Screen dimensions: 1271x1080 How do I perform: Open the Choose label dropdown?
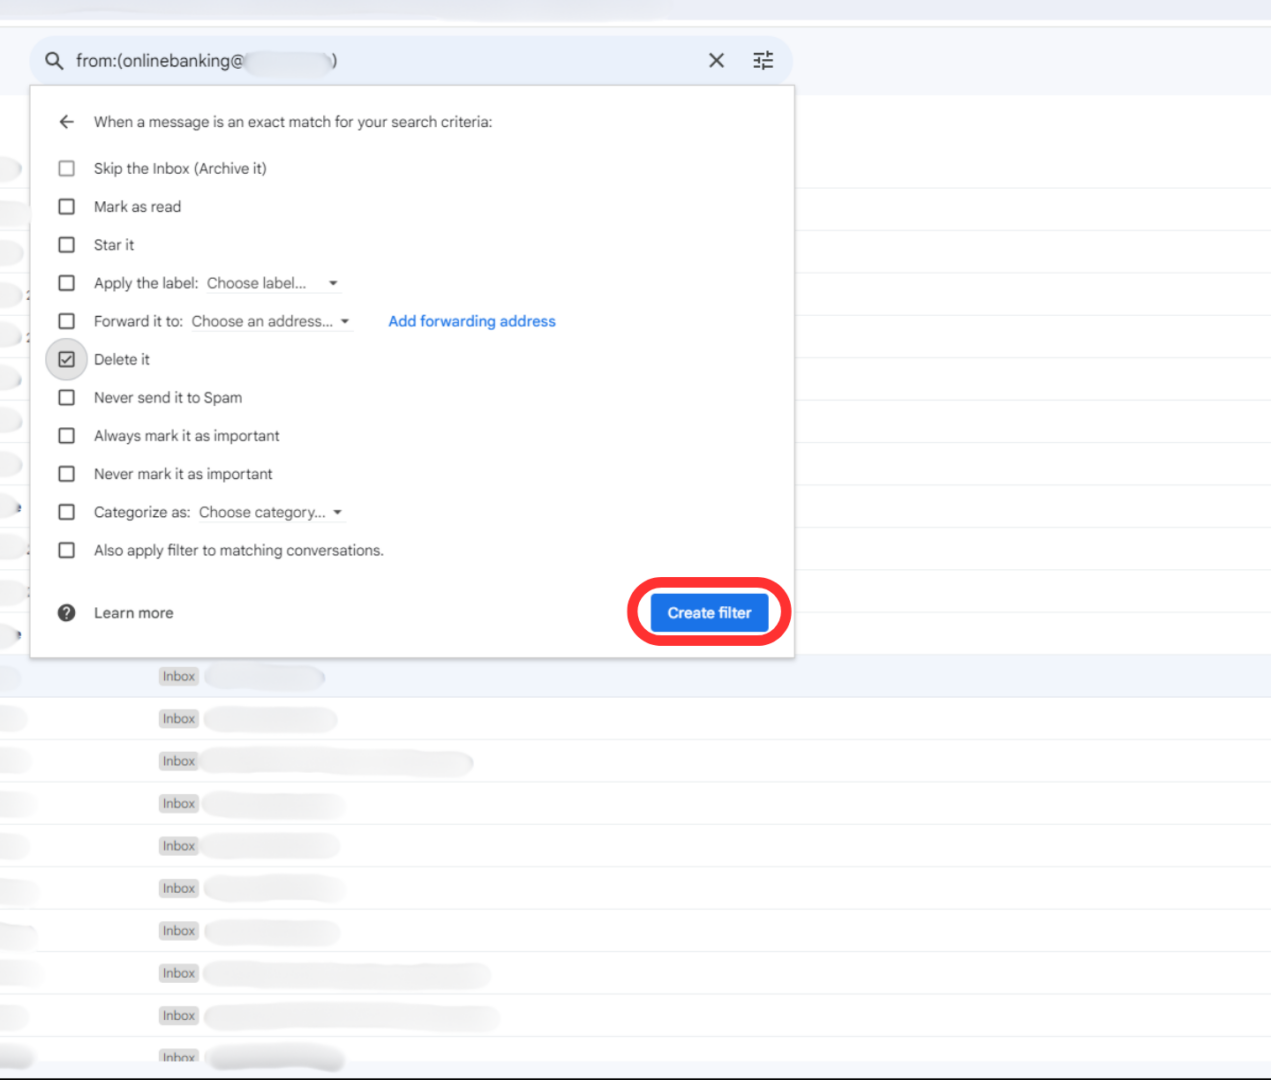[270, 283]
